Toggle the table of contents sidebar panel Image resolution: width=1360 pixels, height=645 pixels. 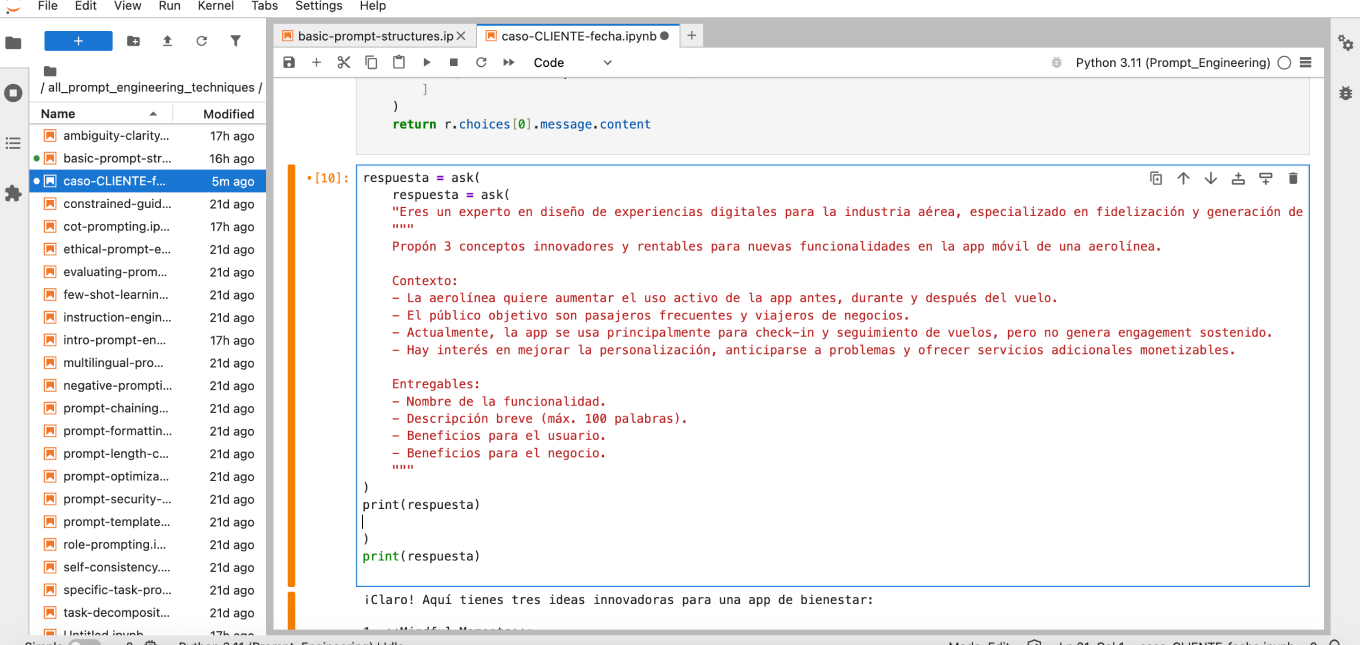coord(13,143)
